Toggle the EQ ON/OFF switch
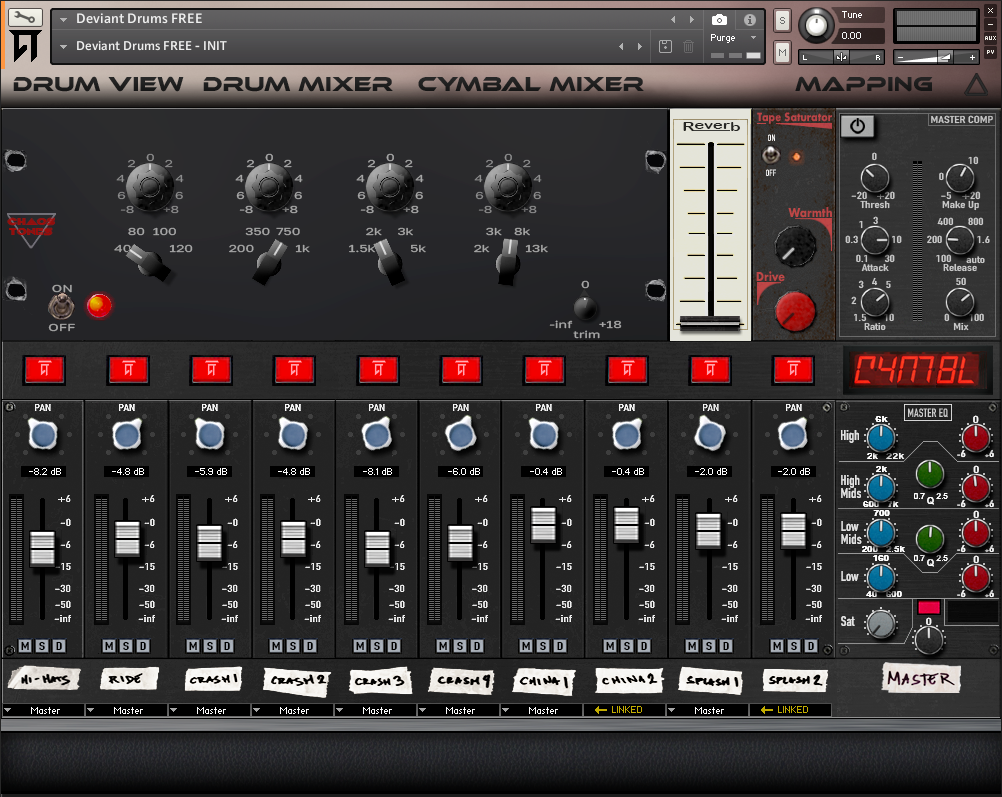The height and width of the screenshot is (797, 1002). [61, 307]
